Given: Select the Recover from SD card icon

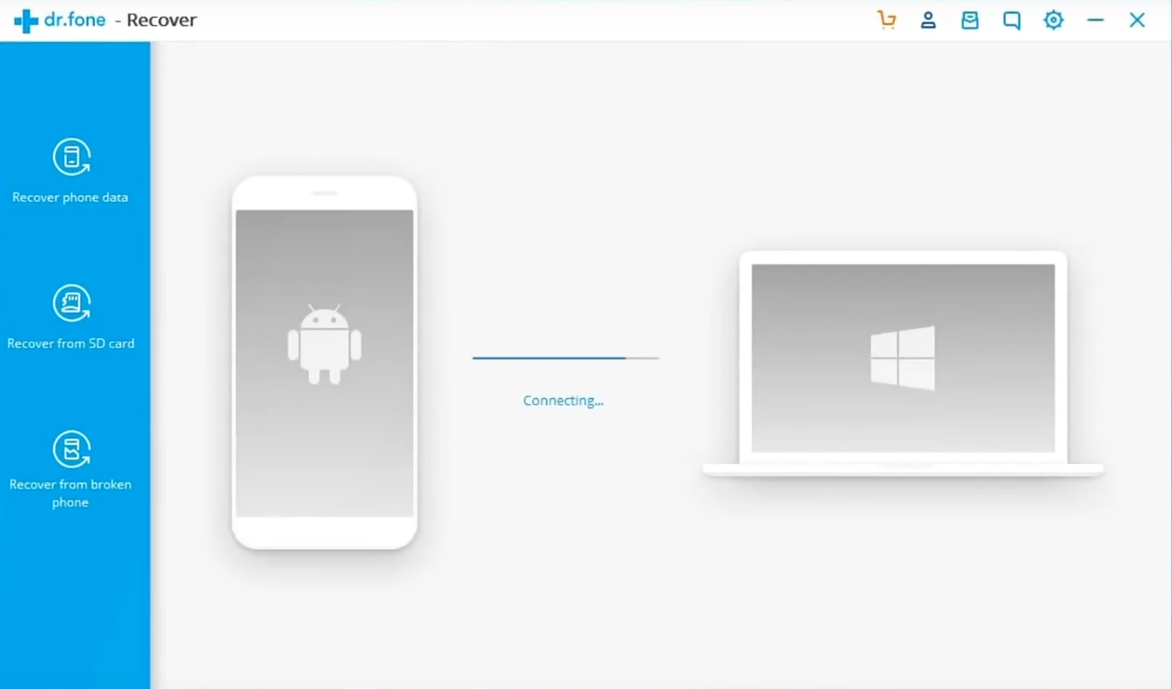Looking at the screenshot, I should 72,303.
